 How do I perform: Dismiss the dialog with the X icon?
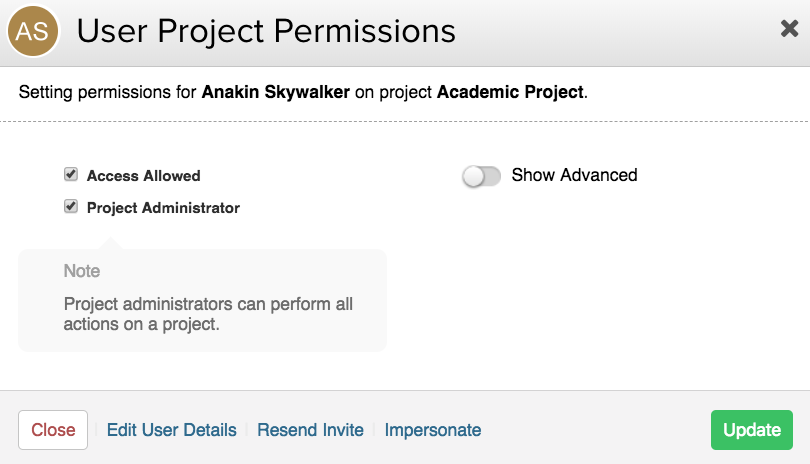(x=789, y=29)
